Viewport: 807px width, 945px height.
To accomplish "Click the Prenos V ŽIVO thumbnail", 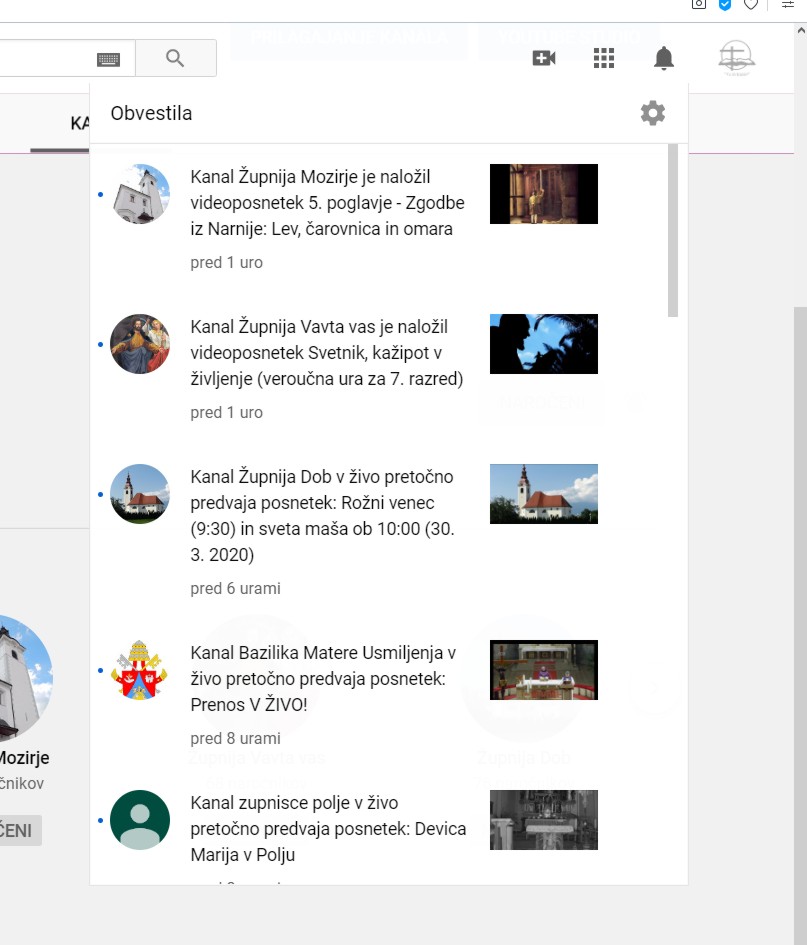I will (543, 670).
